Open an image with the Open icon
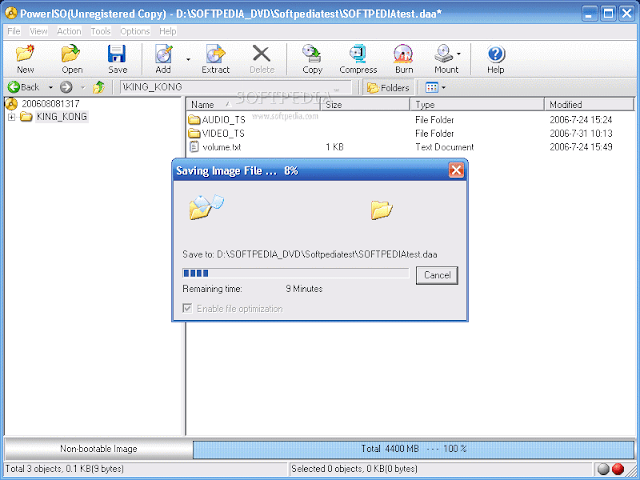 point(71,53)
